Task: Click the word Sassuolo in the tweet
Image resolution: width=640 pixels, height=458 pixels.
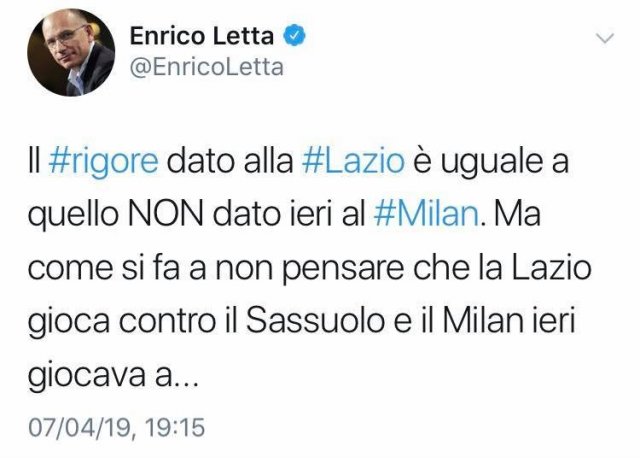Action: point(316,322)
